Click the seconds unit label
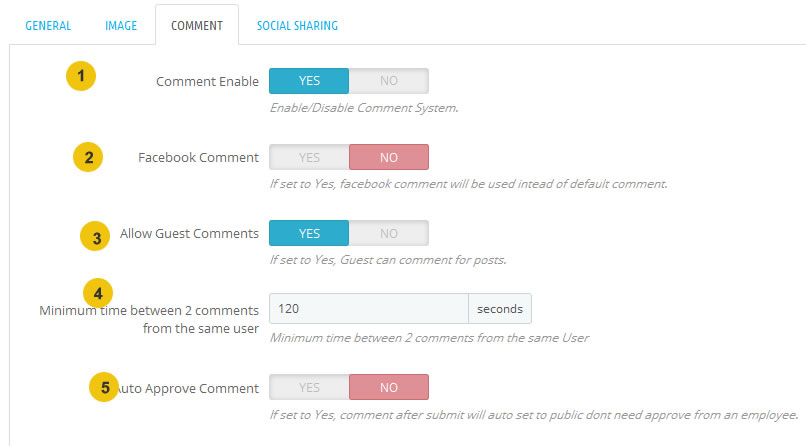 [x=500, y=309]
